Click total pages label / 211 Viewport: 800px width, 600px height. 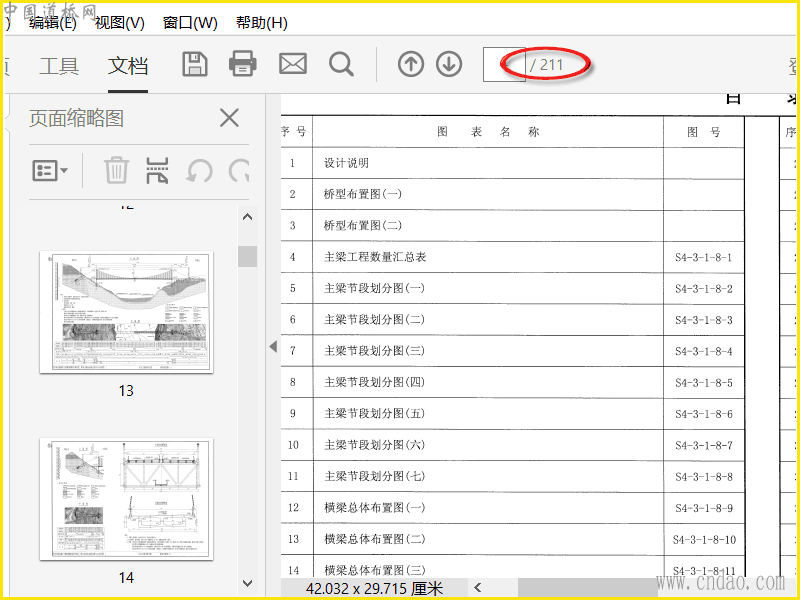[546, 65]
